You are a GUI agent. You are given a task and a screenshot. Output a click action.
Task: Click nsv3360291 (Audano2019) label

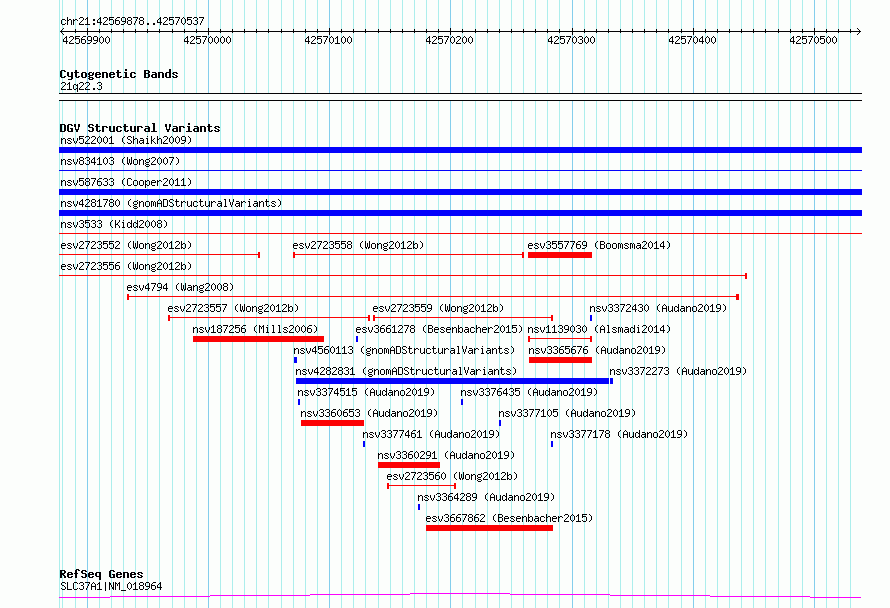point(446,455)
